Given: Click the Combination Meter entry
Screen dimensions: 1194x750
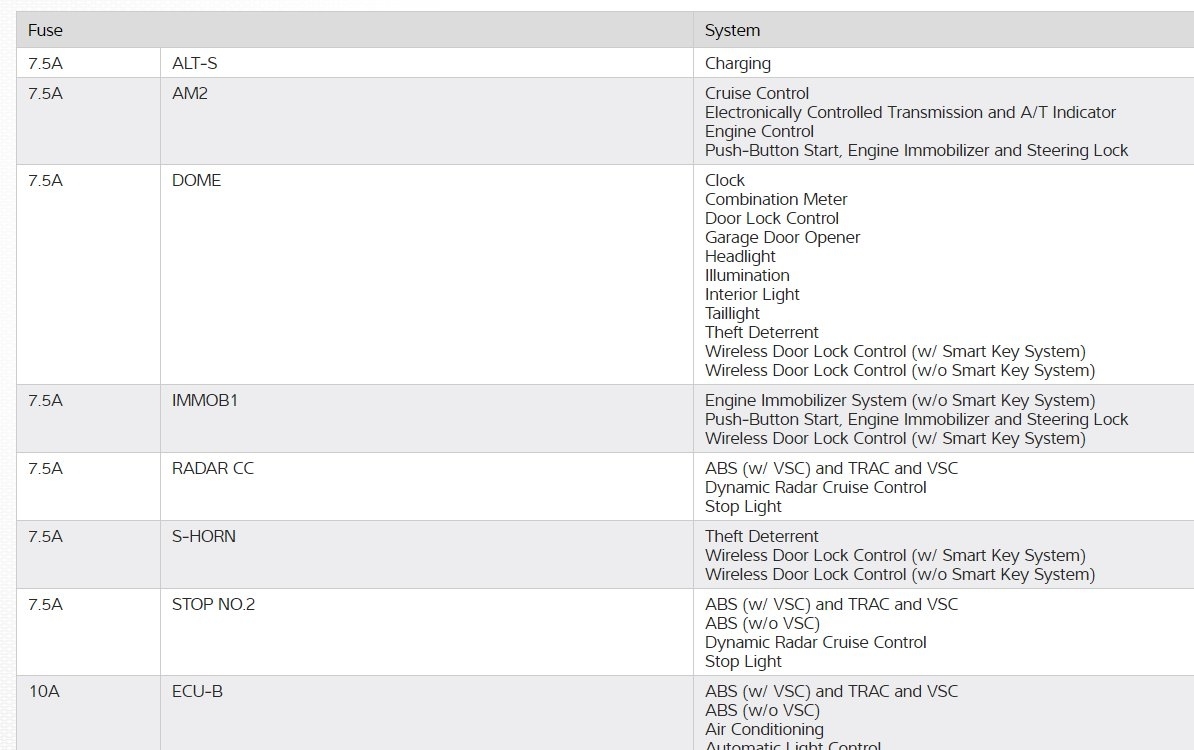Looking at the screenshot, I should coord(776,199).
